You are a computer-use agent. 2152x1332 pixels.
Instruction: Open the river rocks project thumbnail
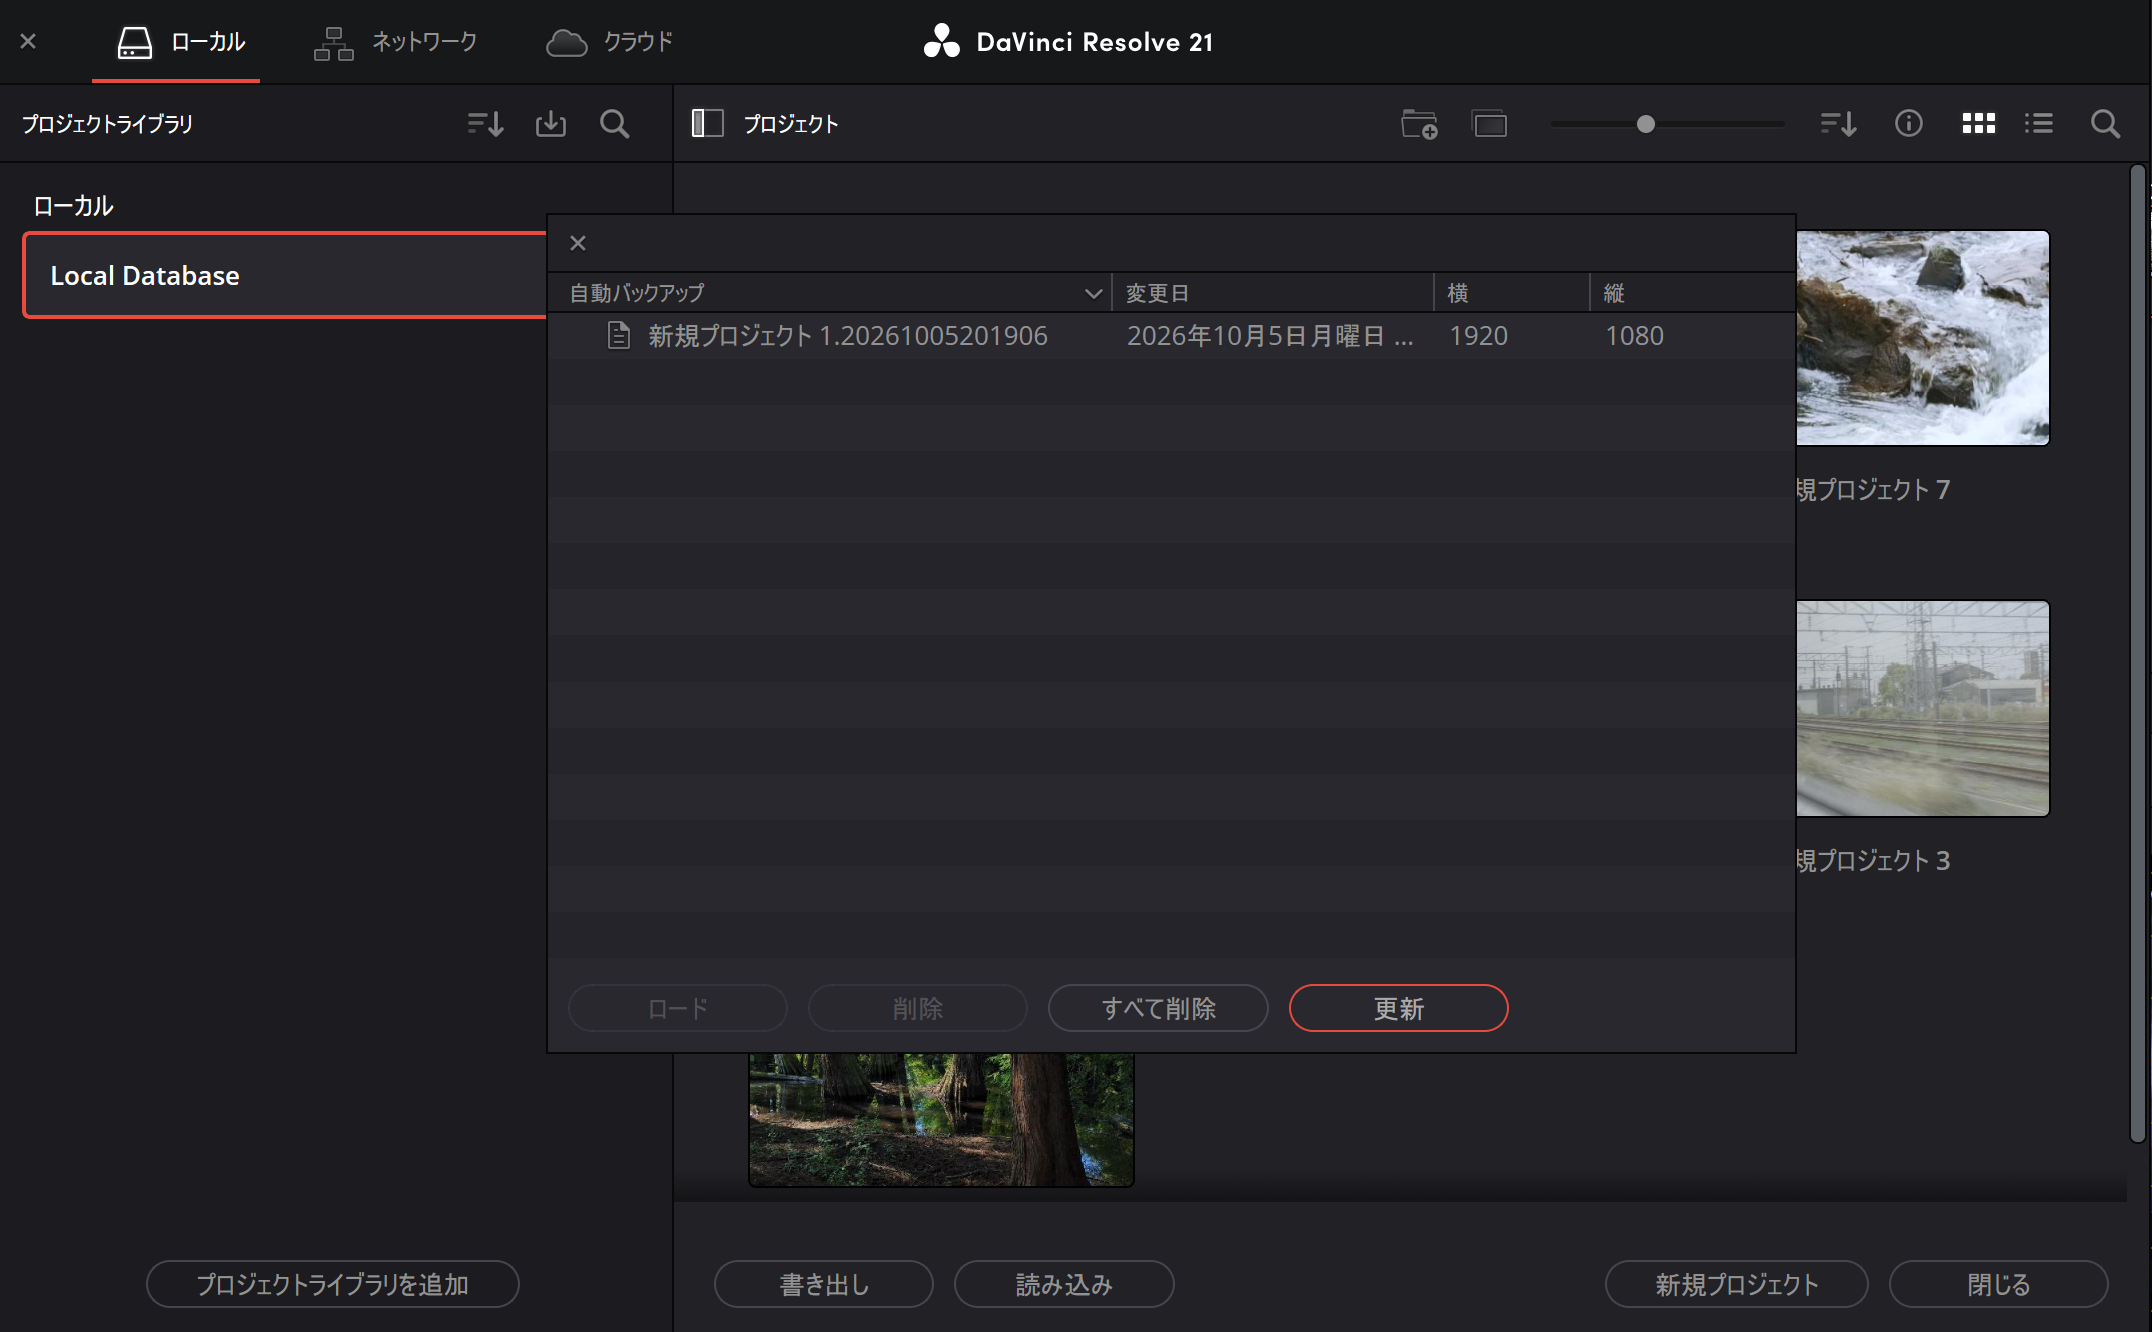1922,338
